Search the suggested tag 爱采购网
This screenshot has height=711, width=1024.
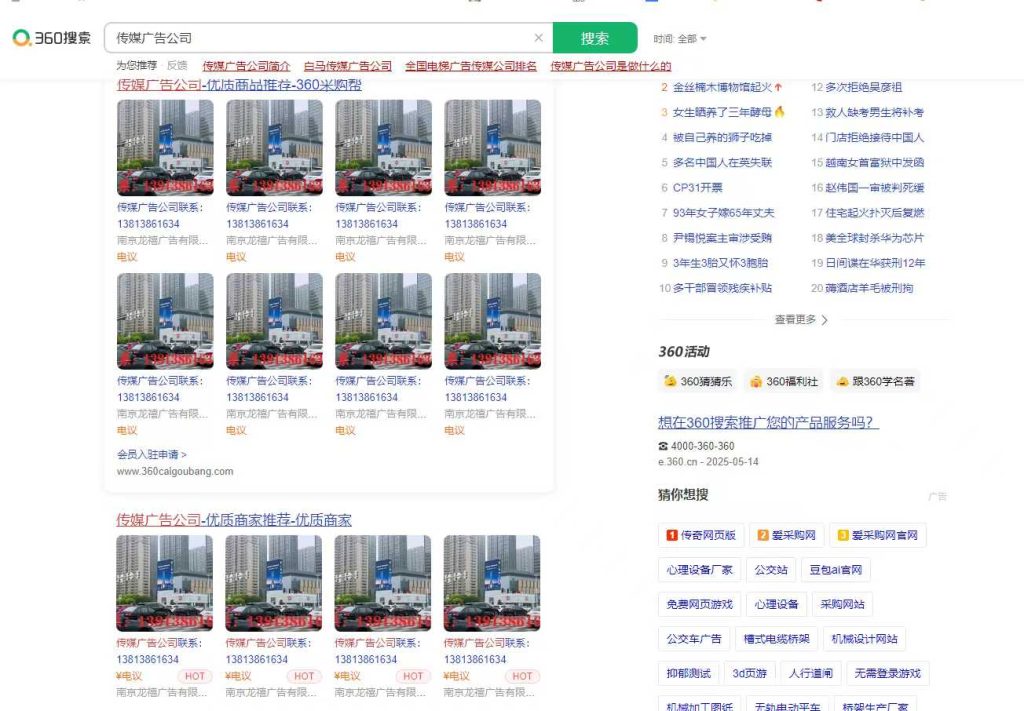pos(787,535)
